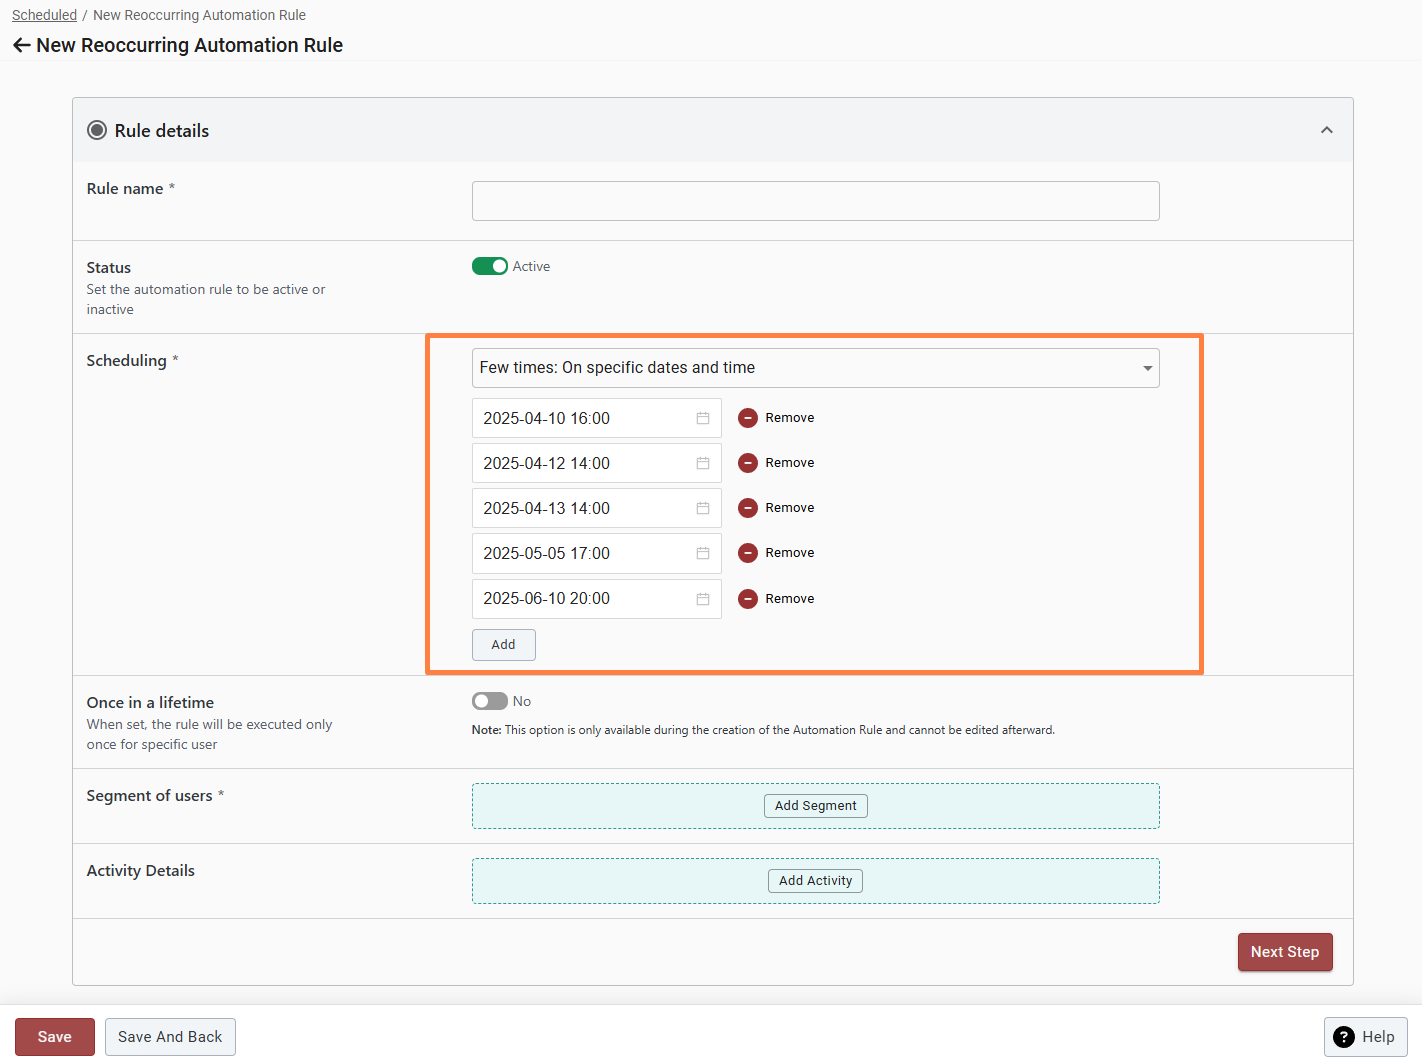The height and width of the screenshot is (1064, 1422).
Task: Open calendar picker for 2025-04-10 16:00
Action: [x=703, y=418]
